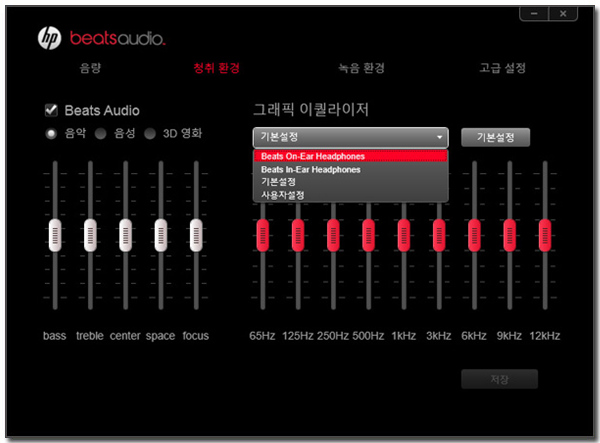The image size is (600, 443).
Task: Click the 250Hz label
Action: click(x=333, y=336)
